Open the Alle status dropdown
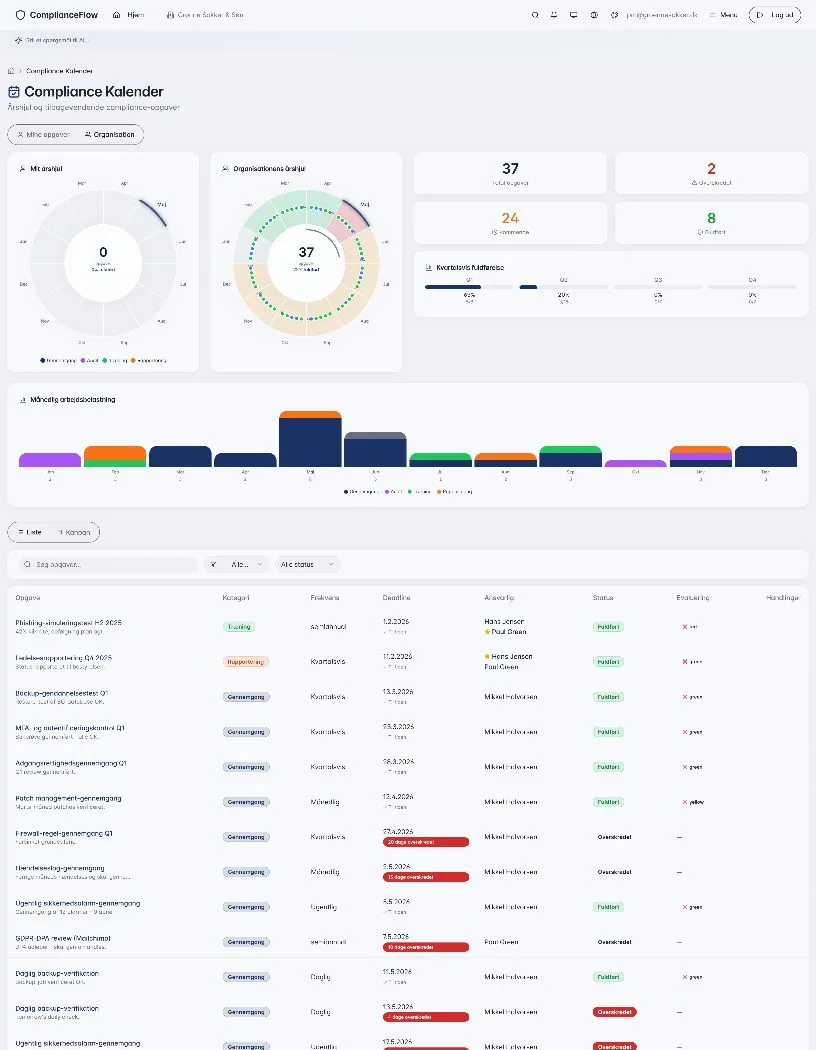816x1050 pixels. [307, 565]
